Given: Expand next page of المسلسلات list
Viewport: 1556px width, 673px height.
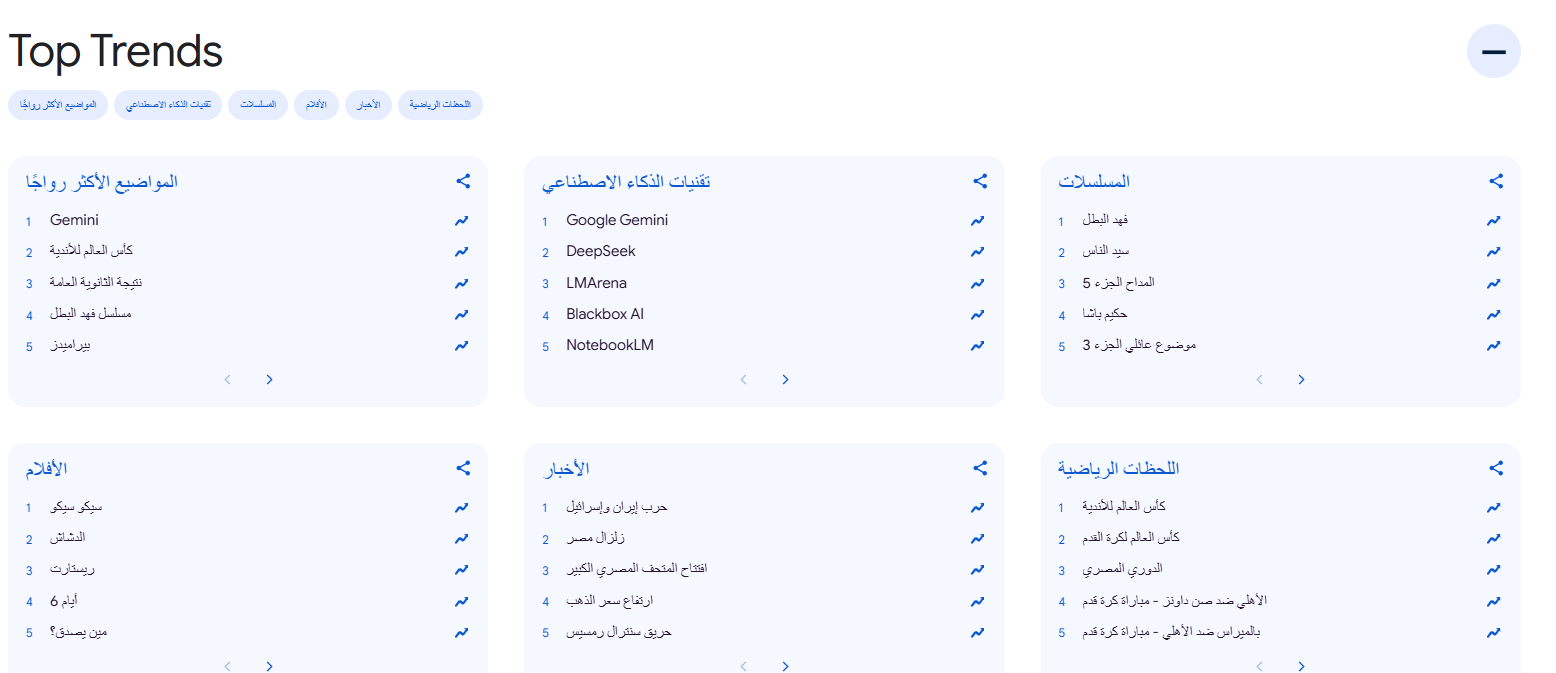Looking at the screenshot, I should click(x=1301, y=379).
